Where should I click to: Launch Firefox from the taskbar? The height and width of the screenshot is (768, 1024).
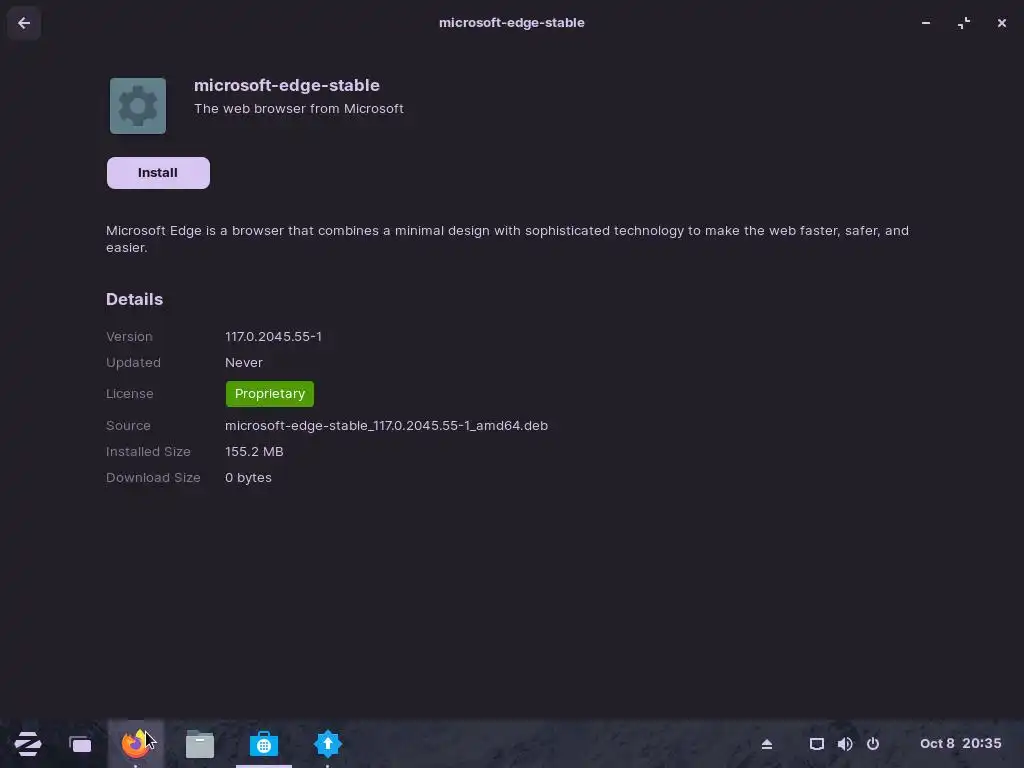(x=135, y=744)
